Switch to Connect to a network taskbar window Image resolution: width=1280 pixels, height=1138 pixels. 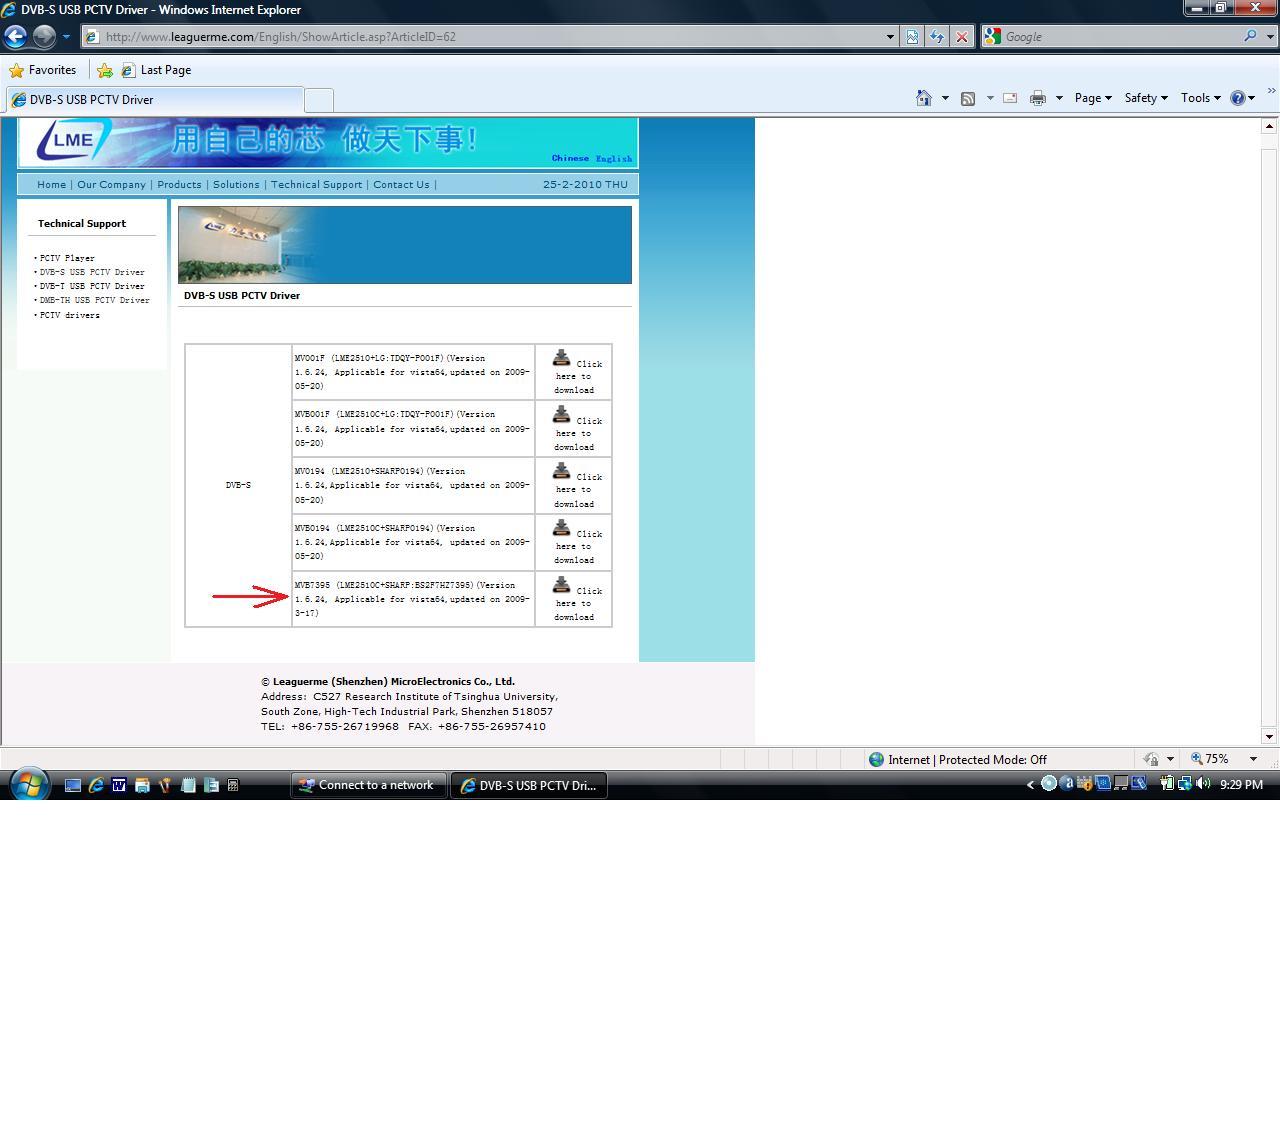367,785
